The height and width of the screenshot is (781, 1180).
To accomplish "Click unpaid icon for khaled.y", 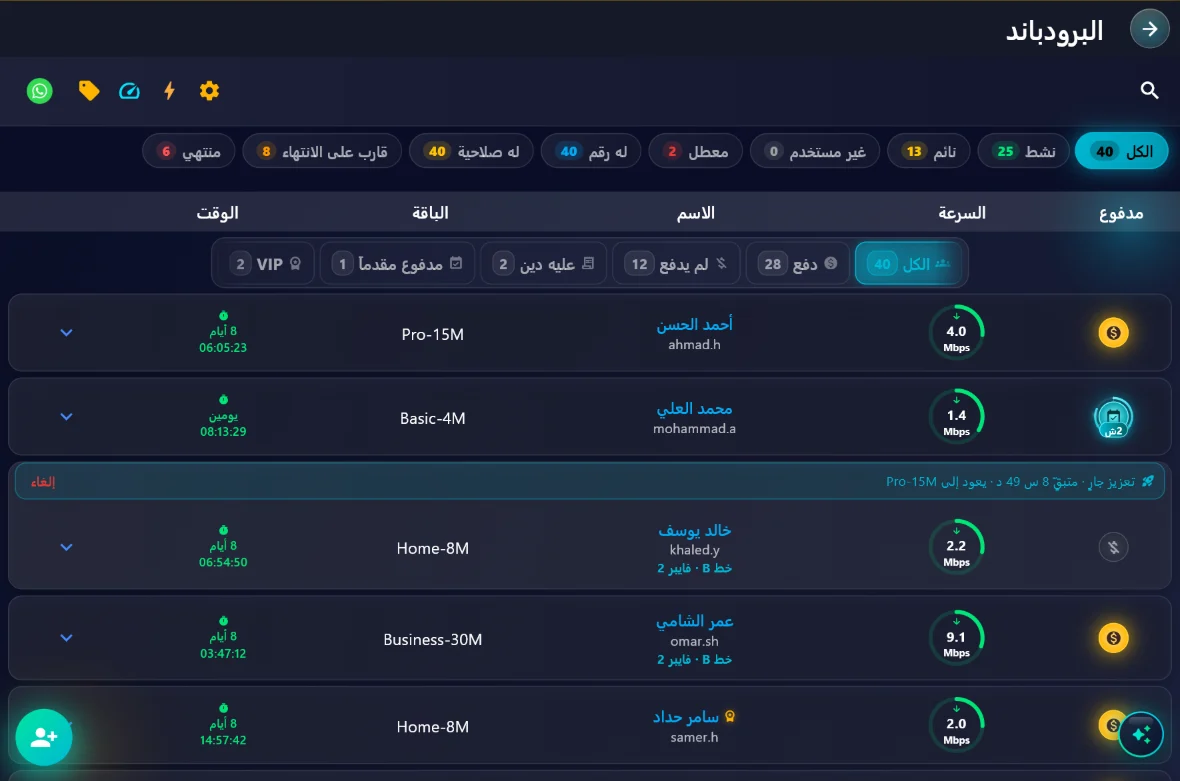I will [x=1113, y=547].
